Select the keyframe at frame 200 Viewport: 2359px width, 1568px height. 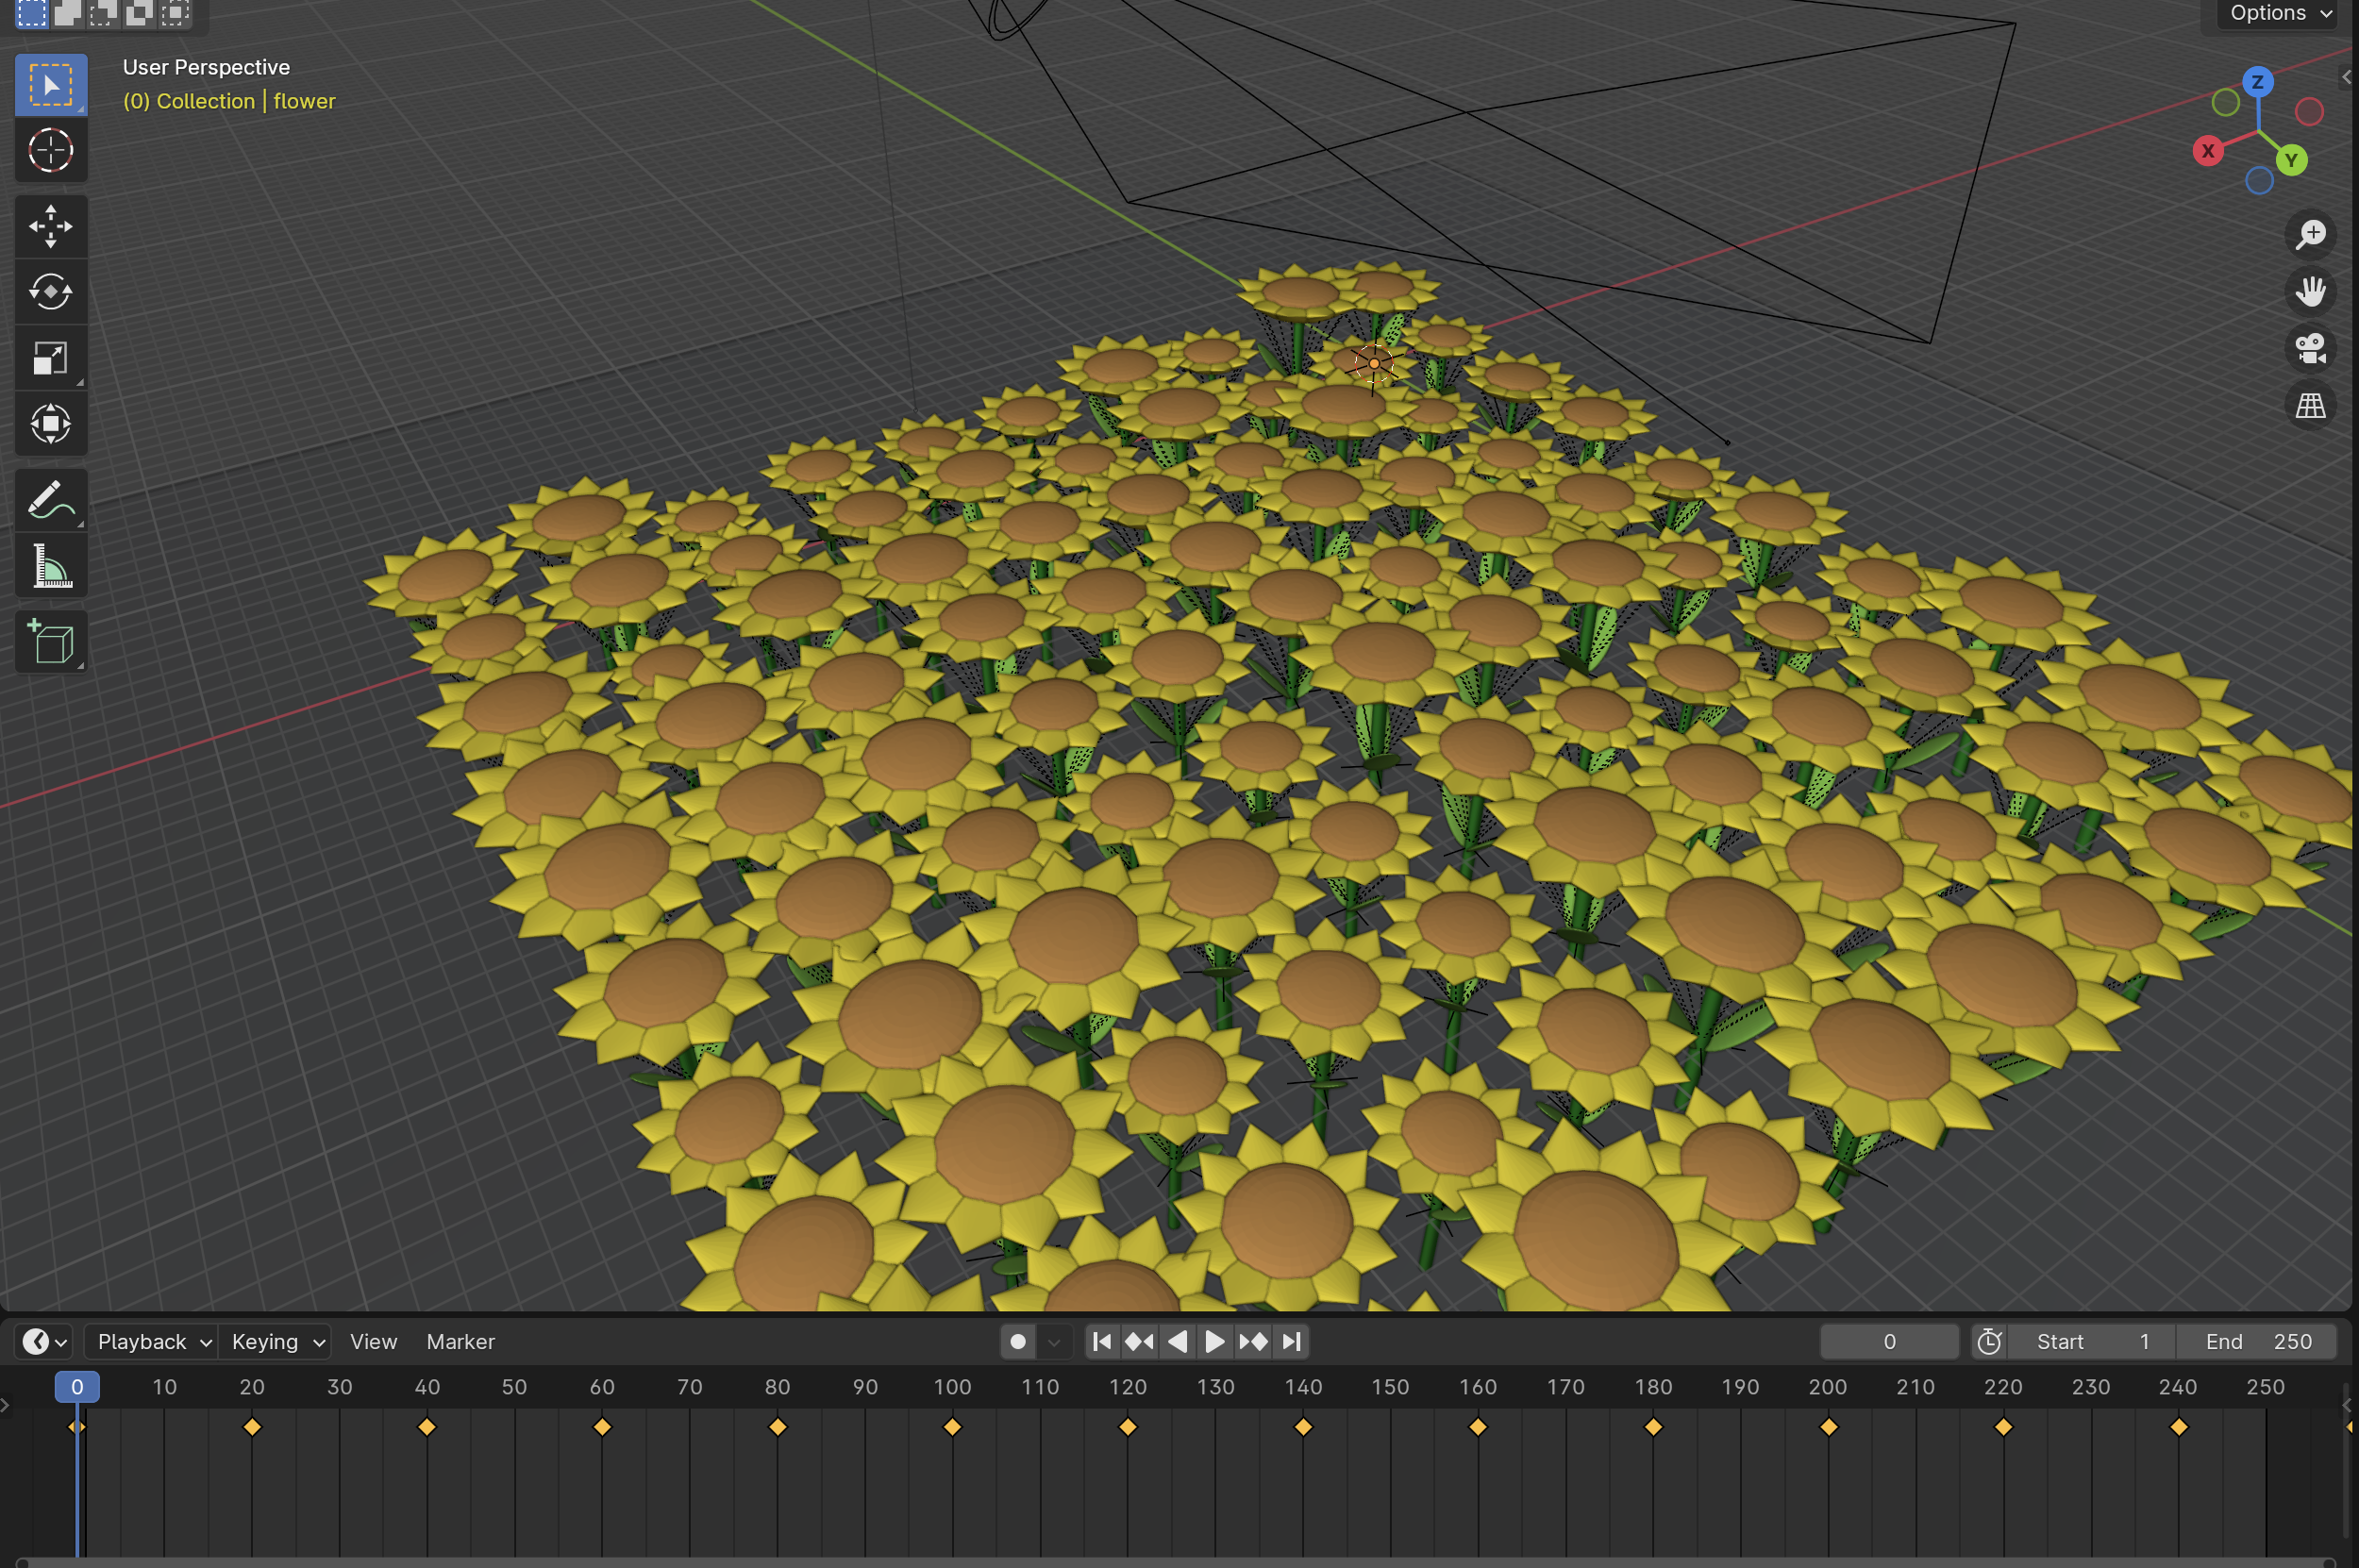point(1828,1427)
